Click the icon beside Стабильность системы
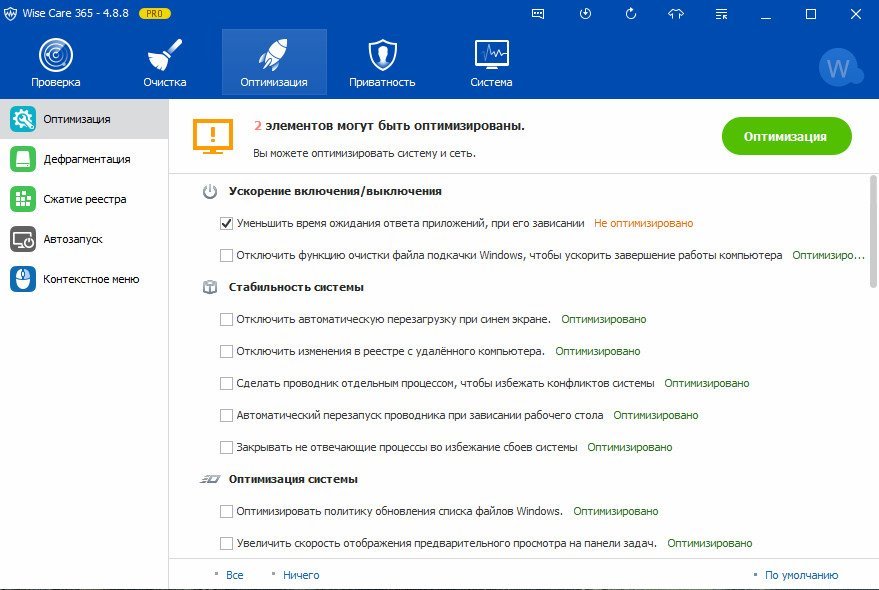Screen dimensions: 879x590 coord(210,288)
